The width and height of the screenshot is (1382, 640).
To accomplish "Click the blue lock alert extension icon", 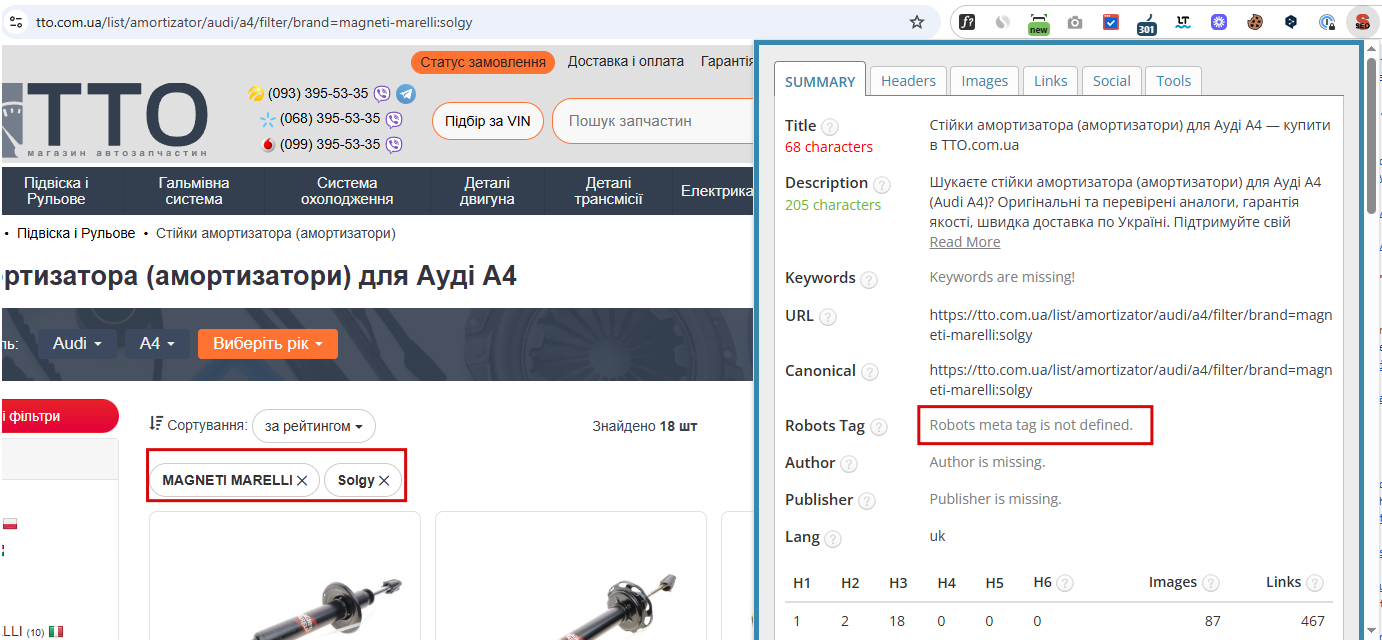I will point(1327,21).
